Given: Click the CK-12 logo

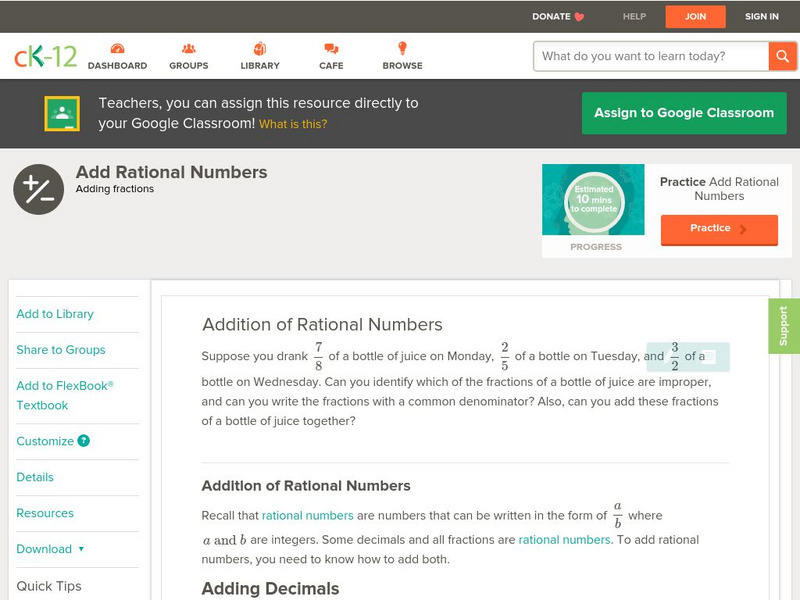Looking at the screenshot, I should (45, 56).
